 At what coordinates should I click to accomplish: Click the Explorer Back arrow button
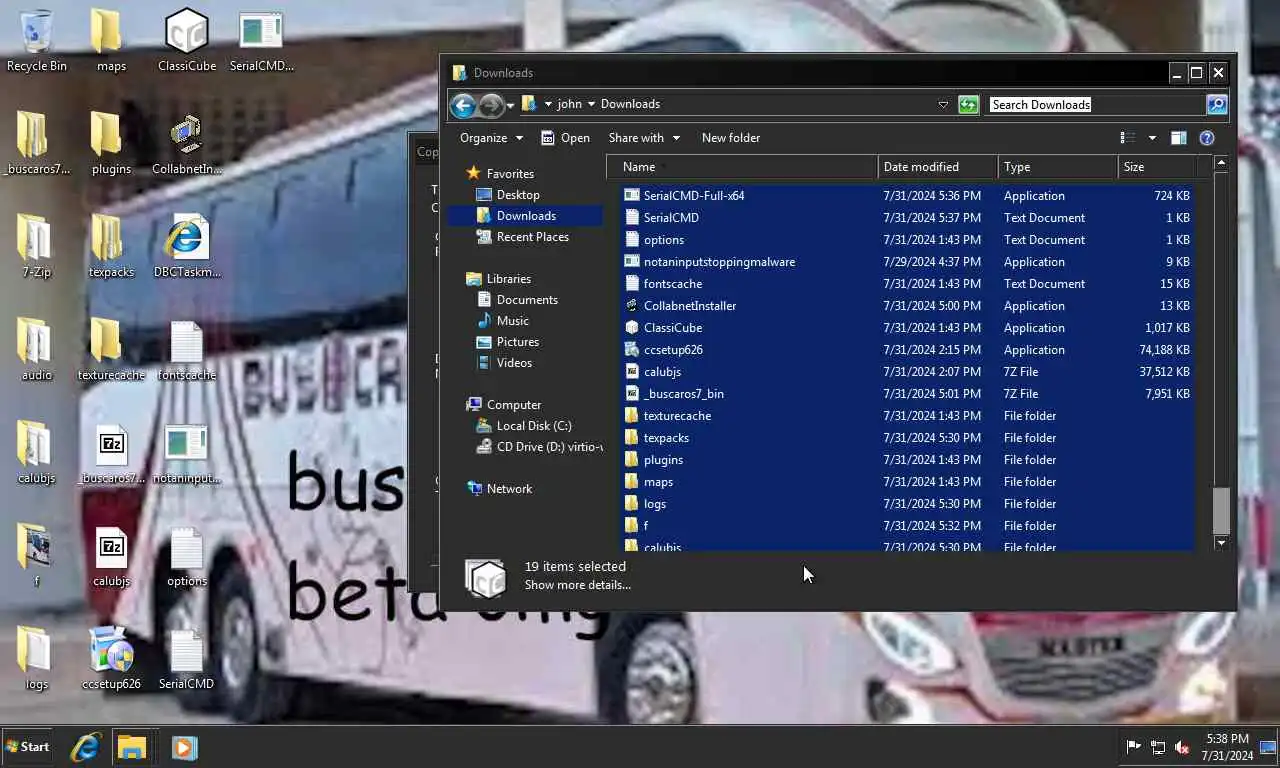pos(462,104)
